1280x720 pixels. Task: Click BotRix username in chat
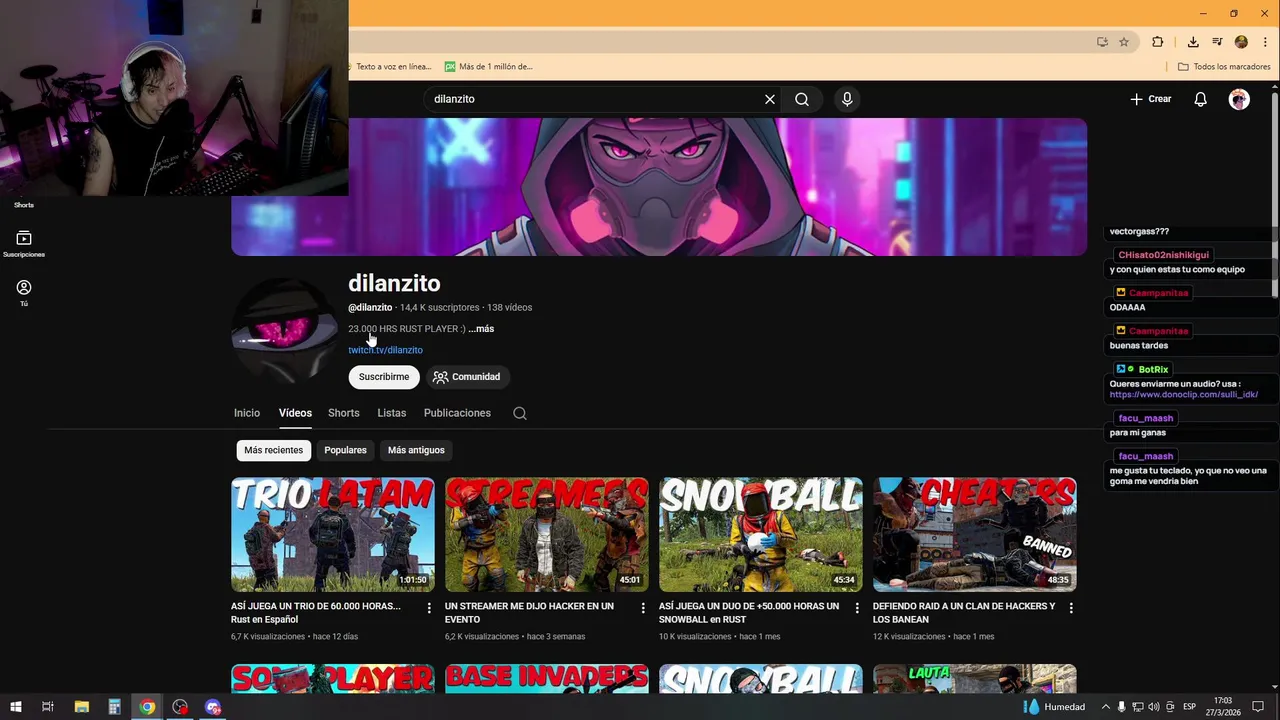tap(1153, 370)
